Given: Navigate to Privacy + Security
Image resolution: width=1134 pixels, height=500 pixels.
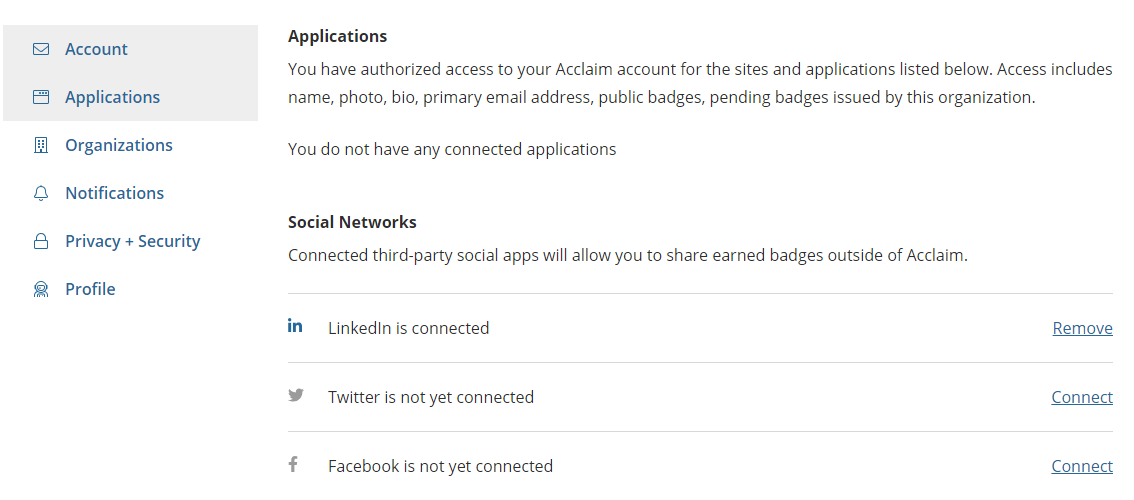Looking at the screenshot, I should [x=133, y=241].
